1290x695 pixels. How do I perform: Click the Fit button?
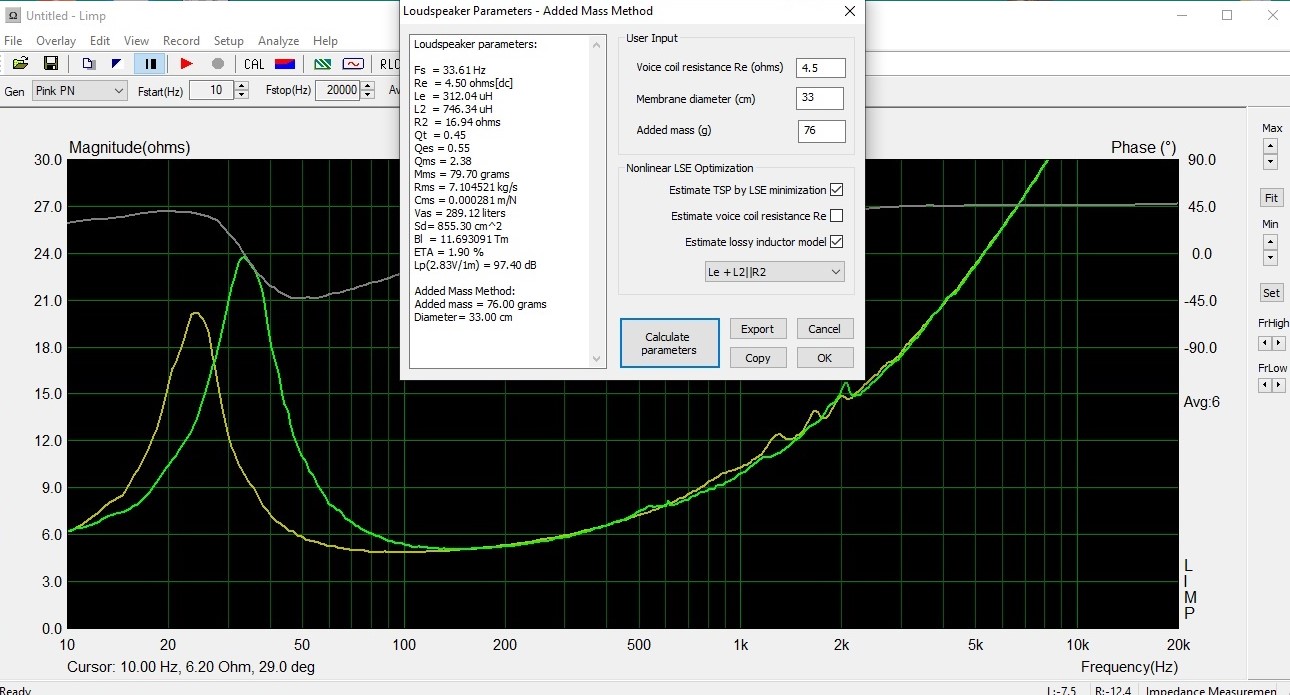[1271, 198]
